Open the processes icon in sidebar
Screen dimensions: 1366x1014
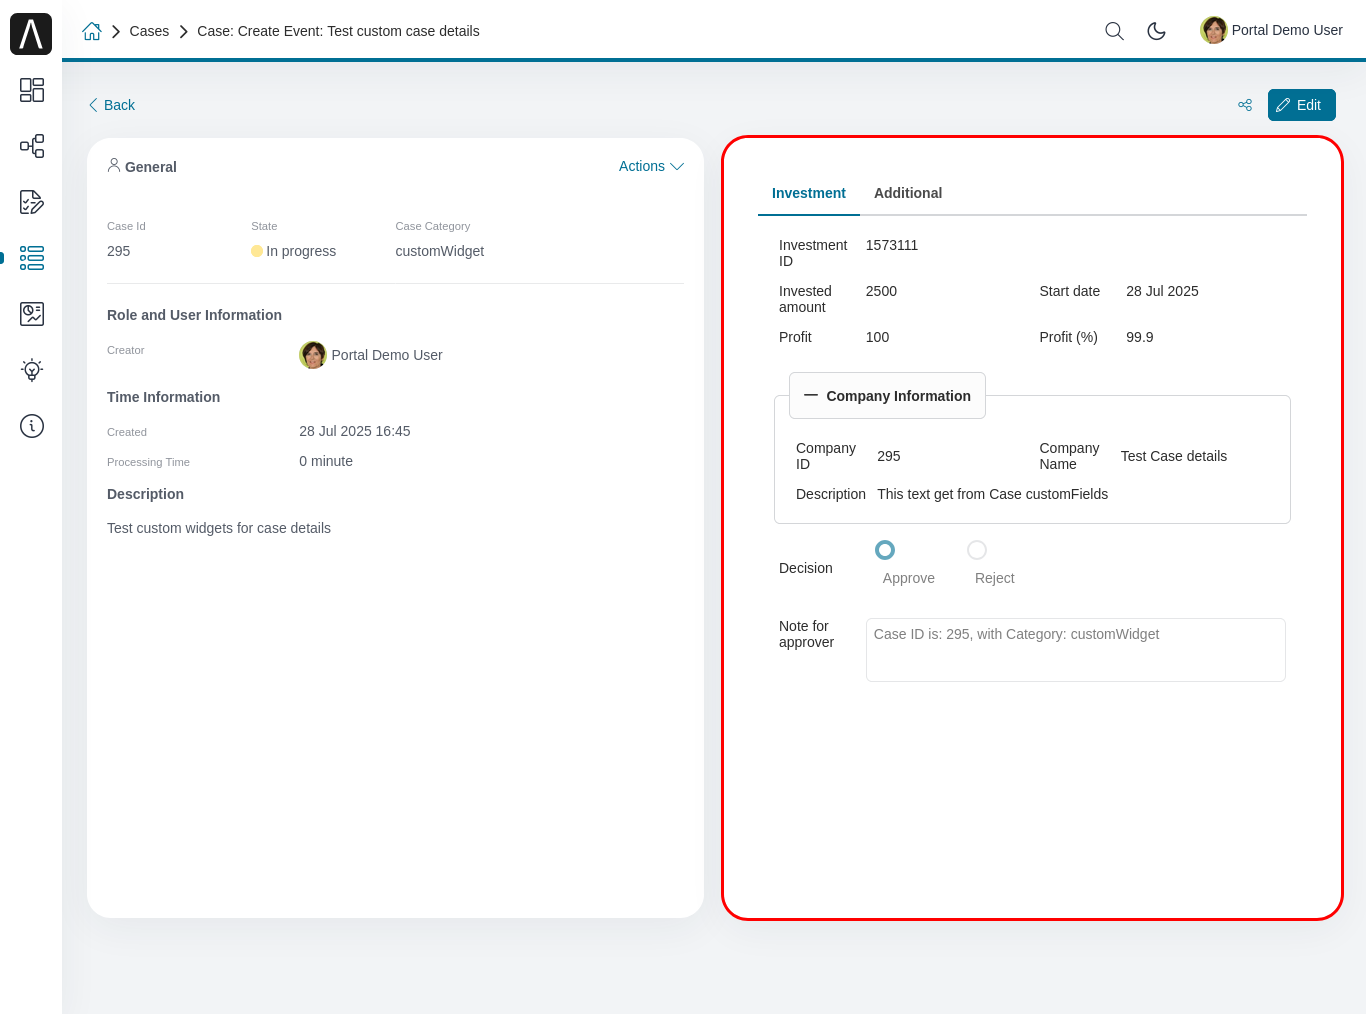point(32,146)
